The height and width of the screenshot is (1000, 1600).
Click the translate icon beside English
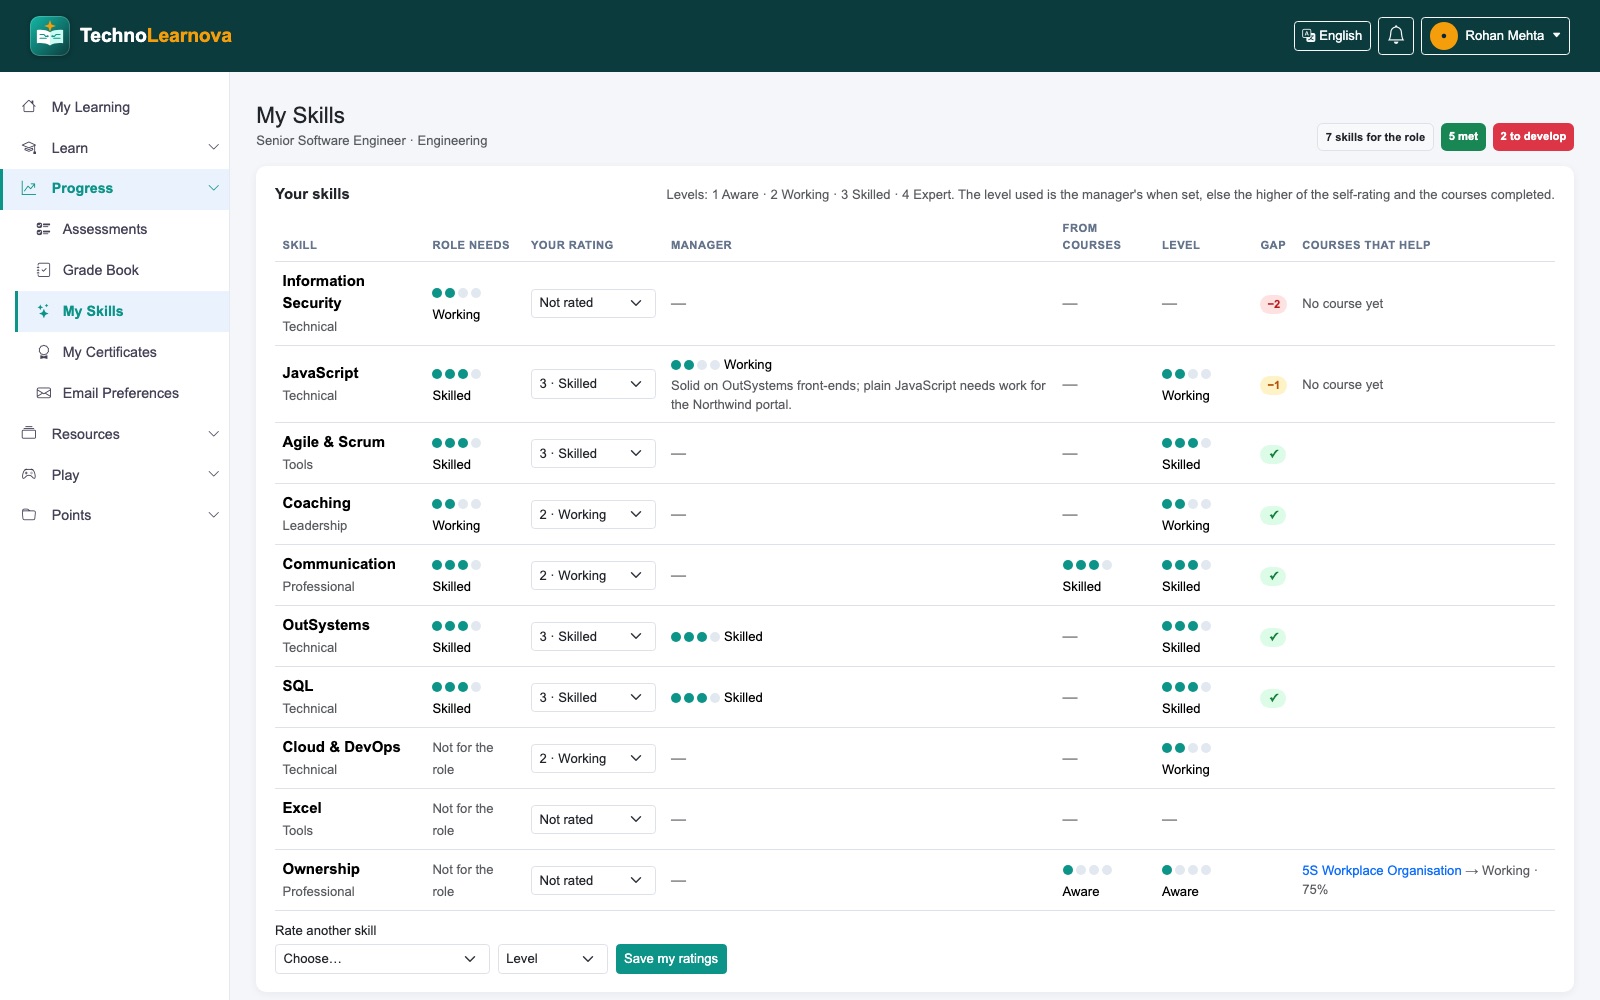pos(1308,36)
